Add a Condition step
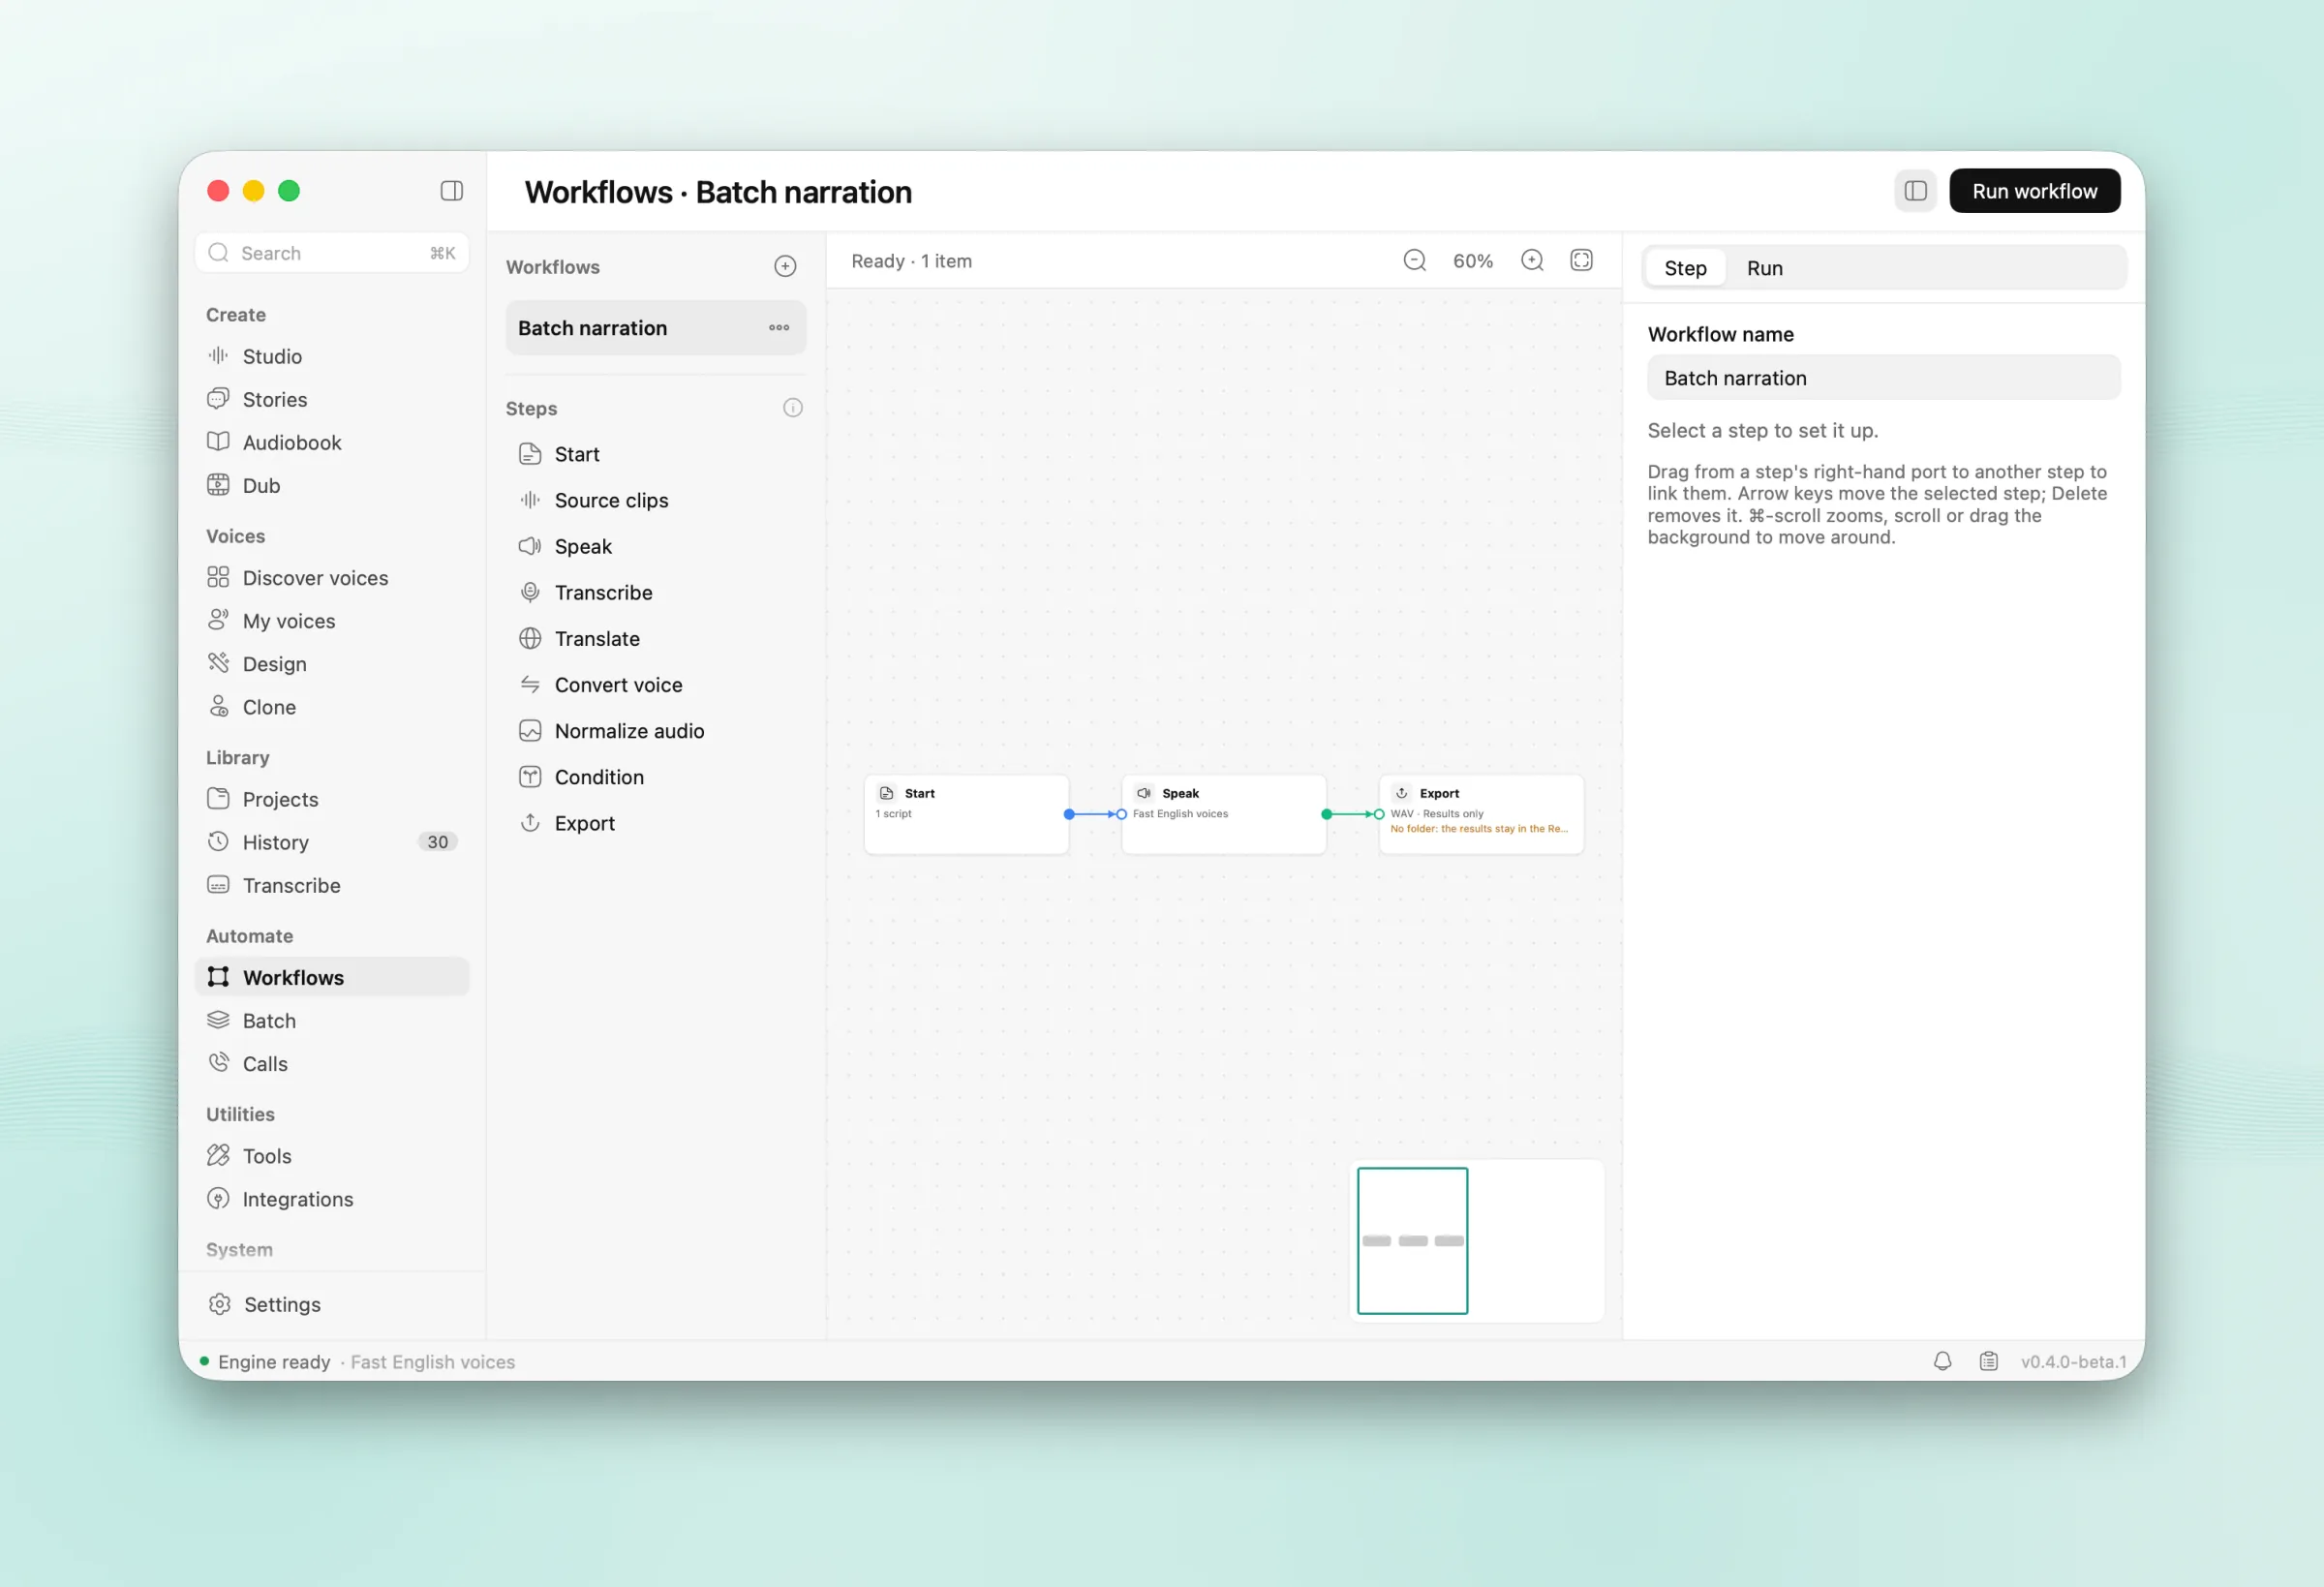This screenshot has height=1587, width=2324. click(656, 777)
